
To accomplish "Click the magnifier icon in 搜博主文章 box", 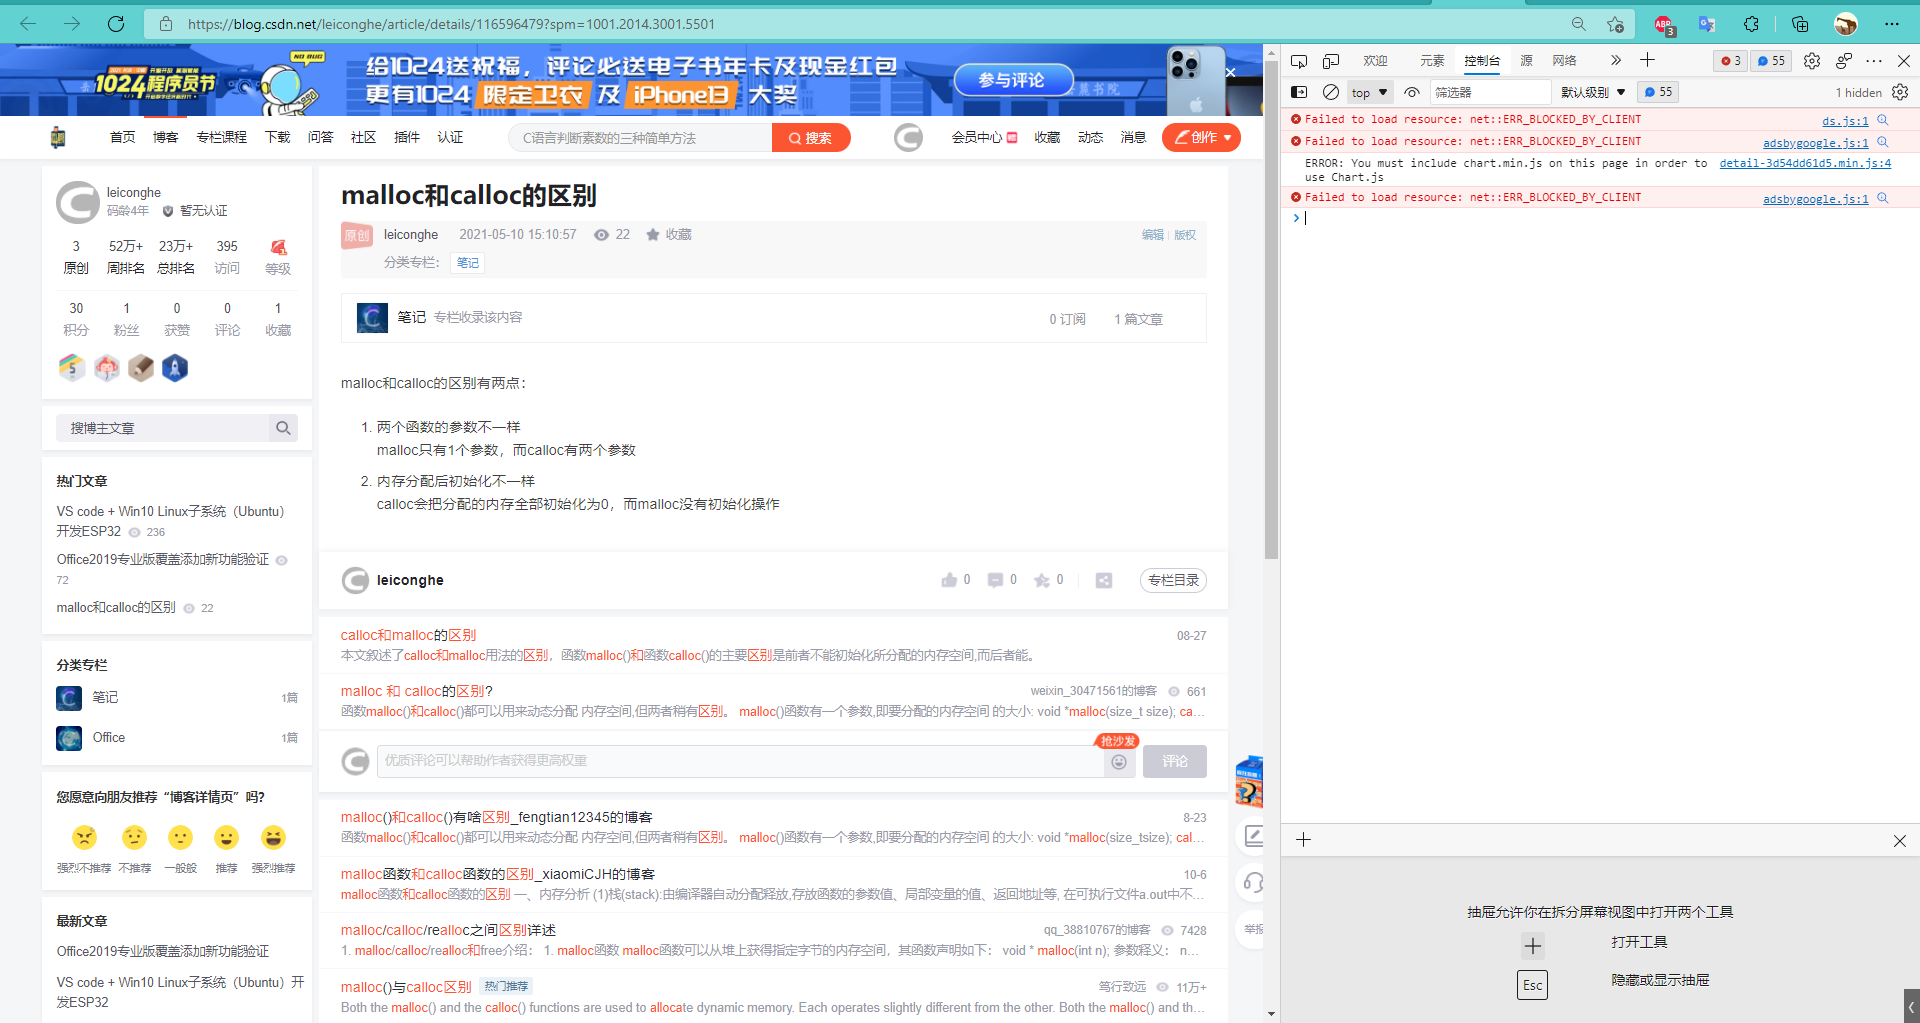I will 283,428.
